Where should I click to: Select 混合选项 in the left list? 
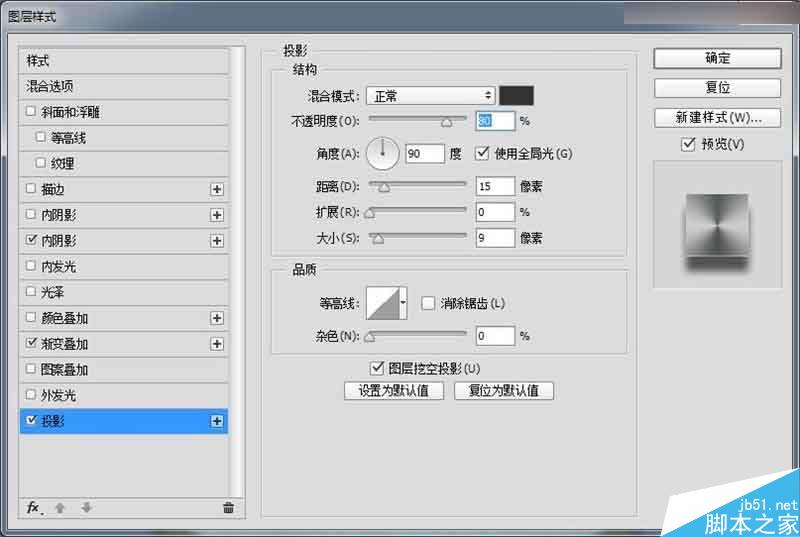tap(123, 87)
